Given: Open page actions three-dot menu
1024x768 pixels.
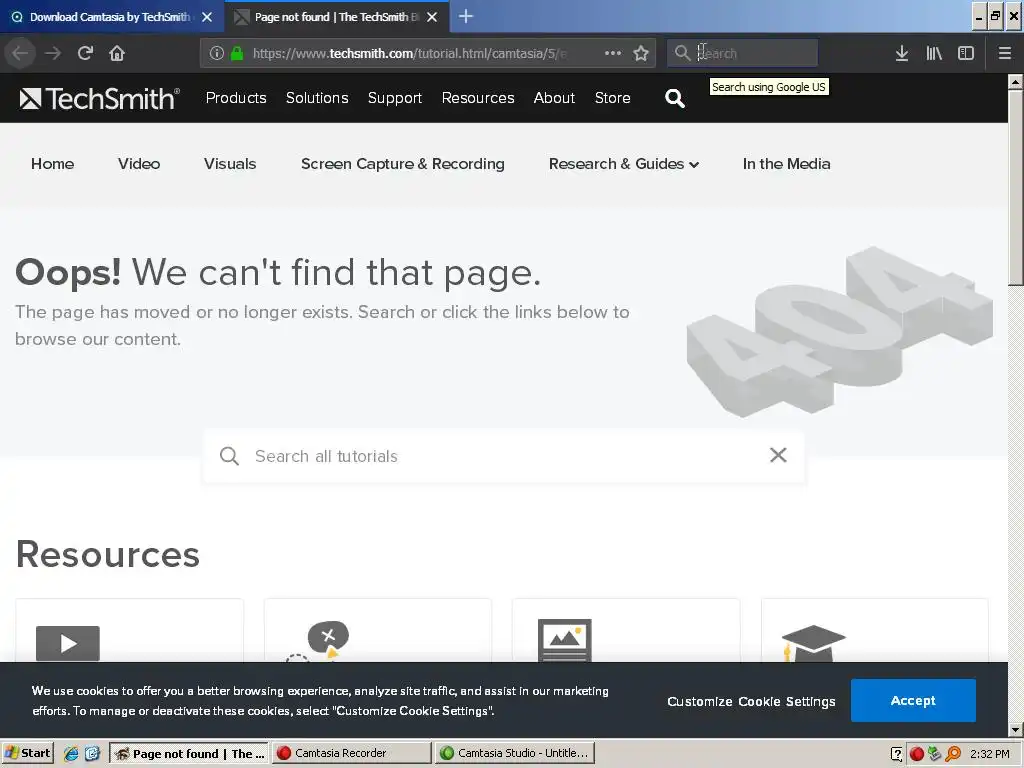Looking at the screenshot, I should click(x=613, y=53).
